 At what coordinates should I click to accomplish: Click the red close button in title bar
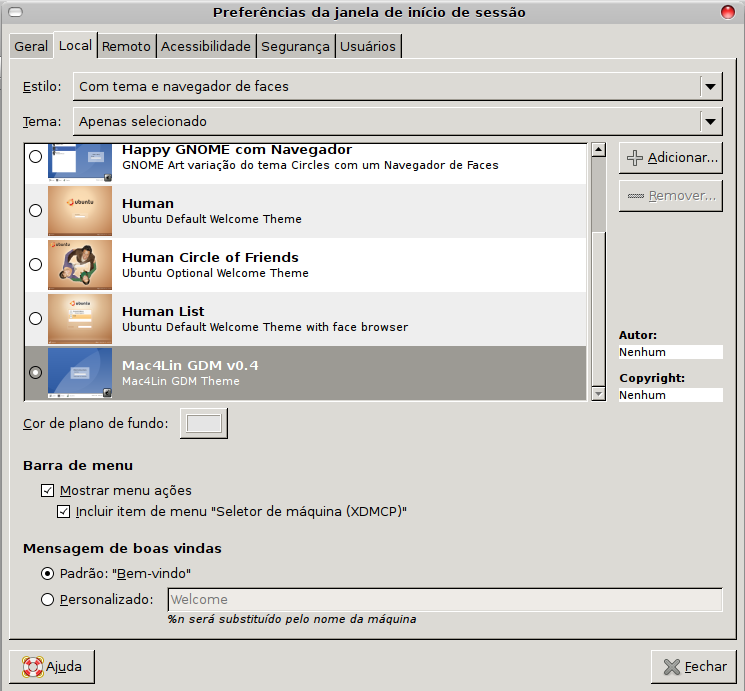pos(727,12)
